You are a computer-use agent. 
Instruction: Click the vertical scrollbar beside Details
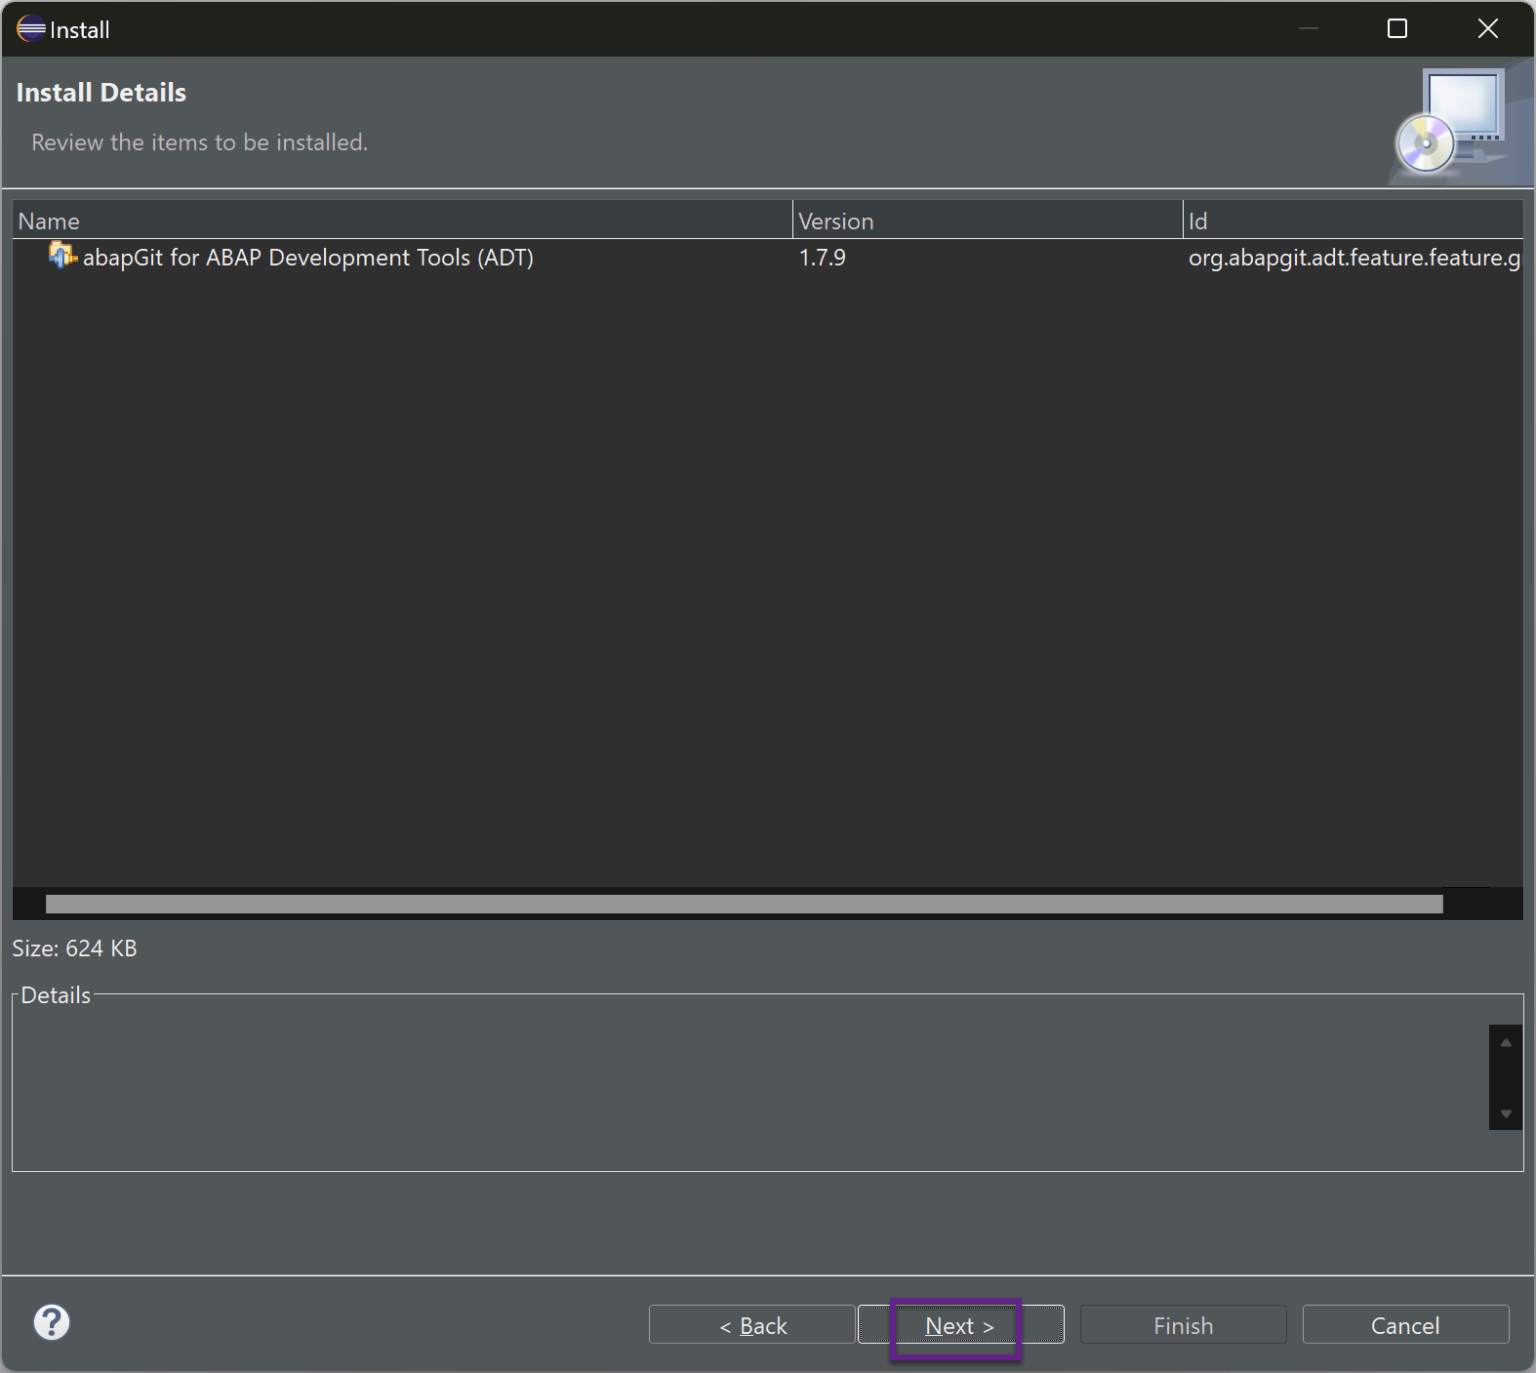(x=1505, y=1076)
